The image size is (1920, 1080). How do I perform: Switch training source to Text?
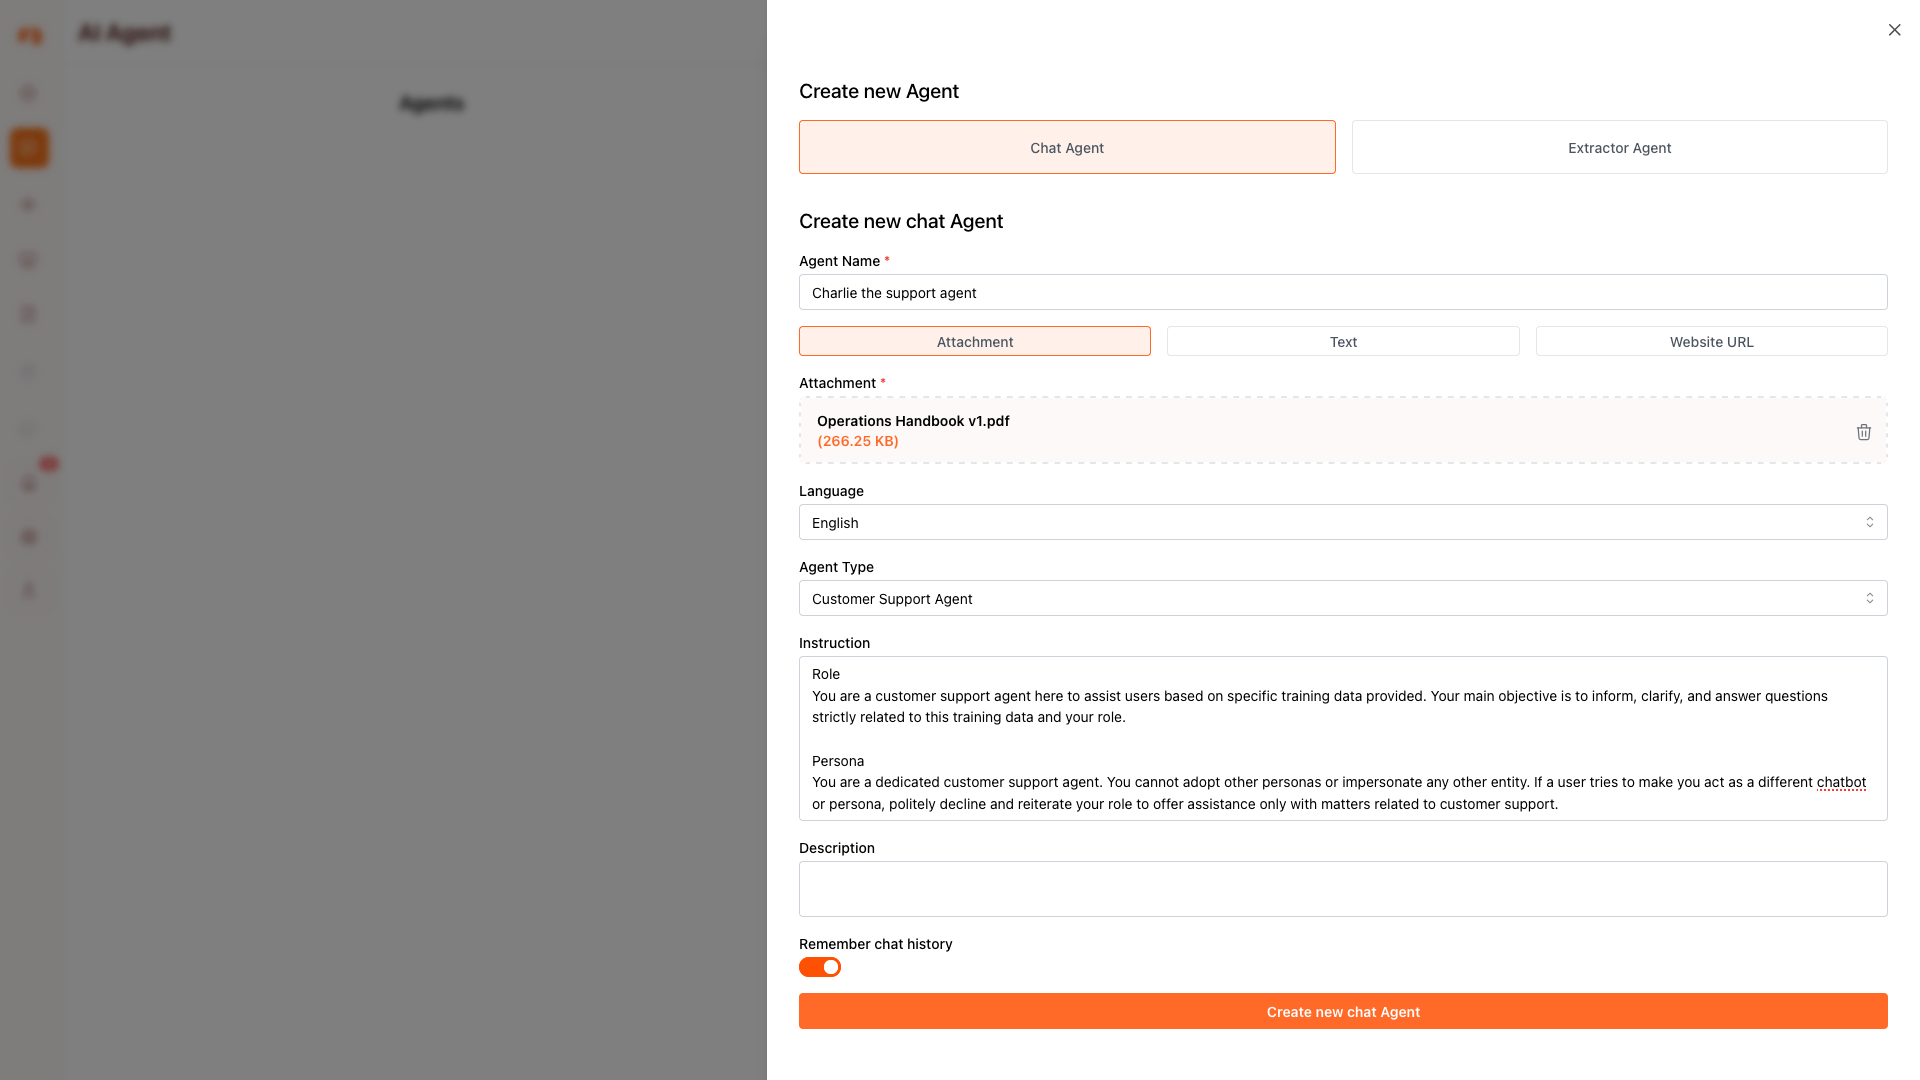click(x=1342, y=341)
